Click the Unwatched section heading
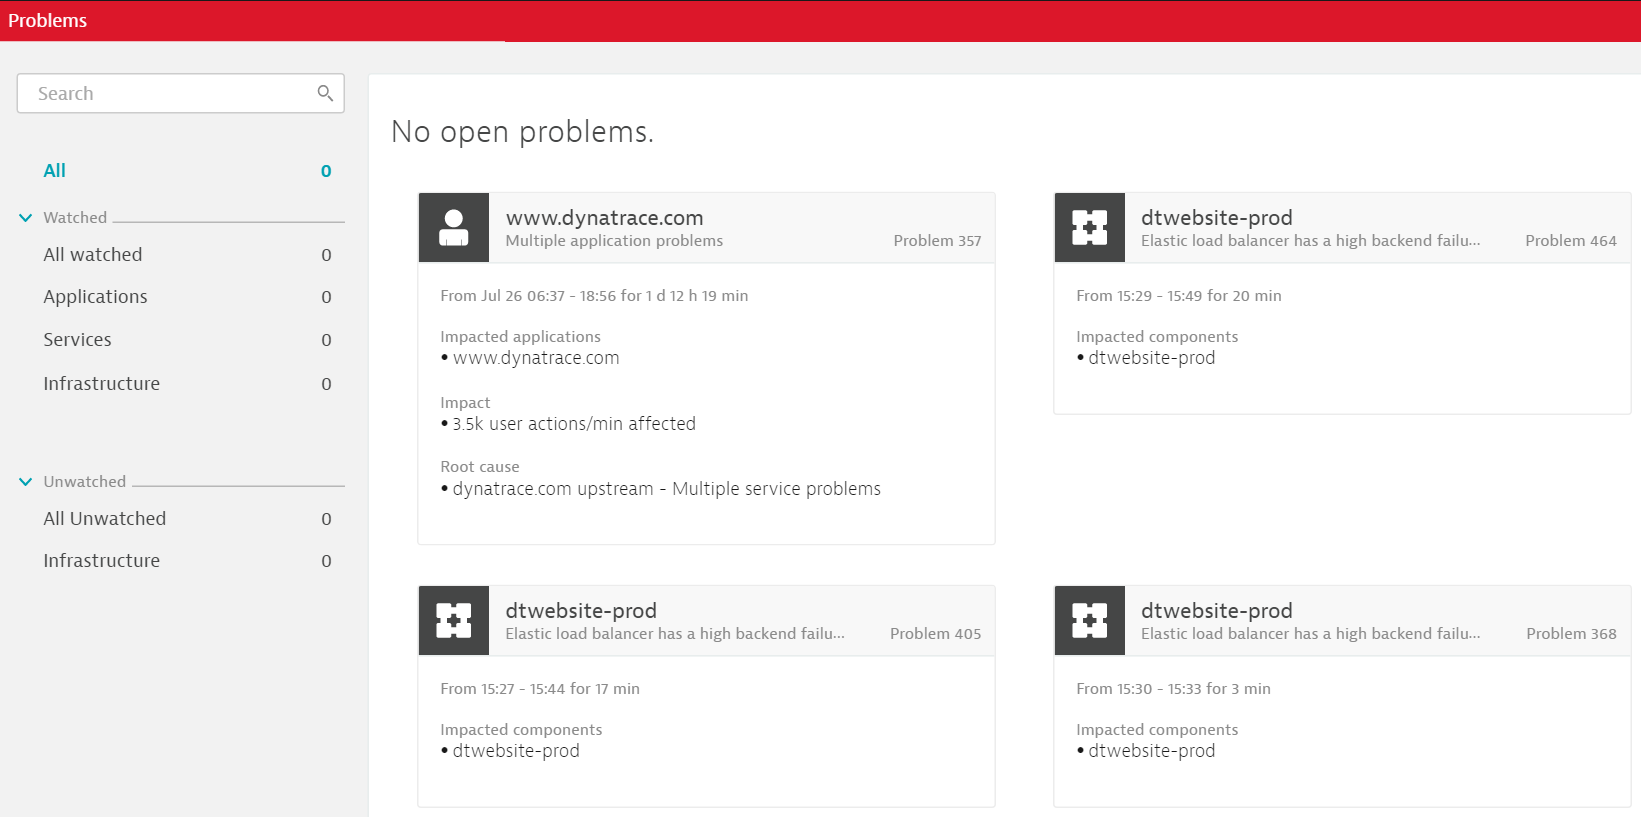The height and width of the screenshot is (817, 1641). point(85,482)
